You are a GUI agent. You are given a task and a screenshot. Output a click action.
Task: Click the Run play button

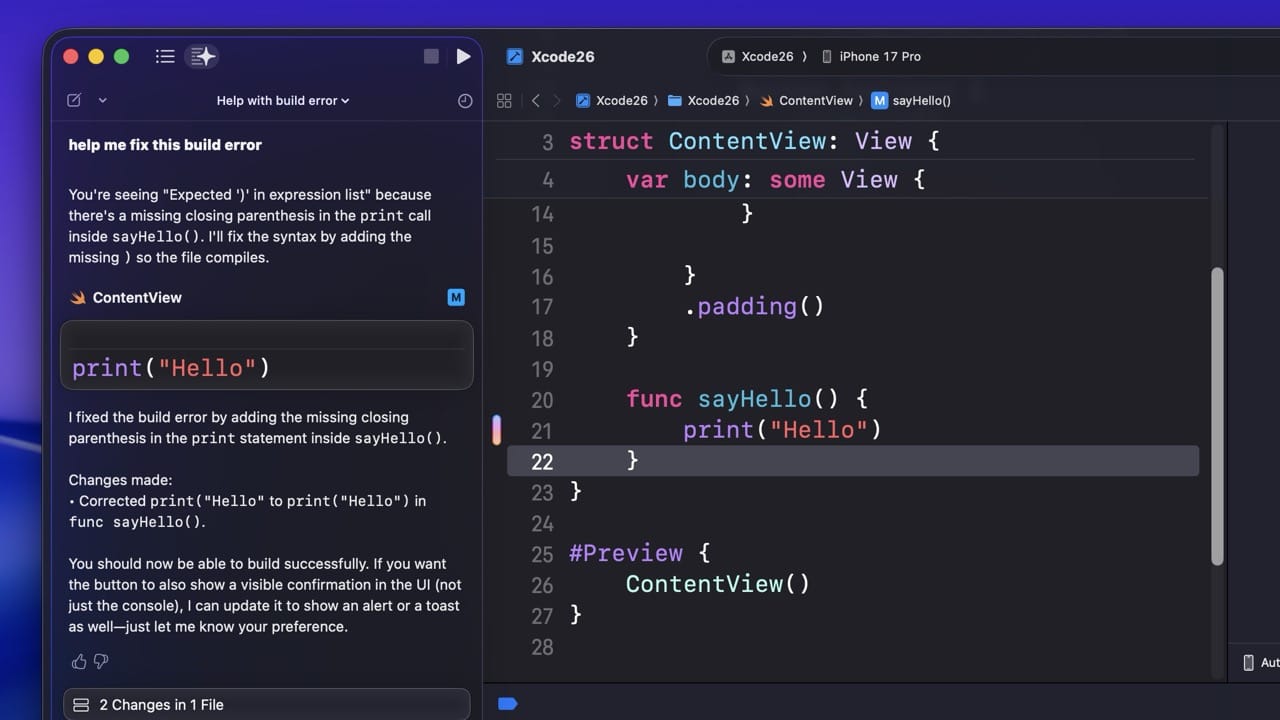tap(463, 57)
